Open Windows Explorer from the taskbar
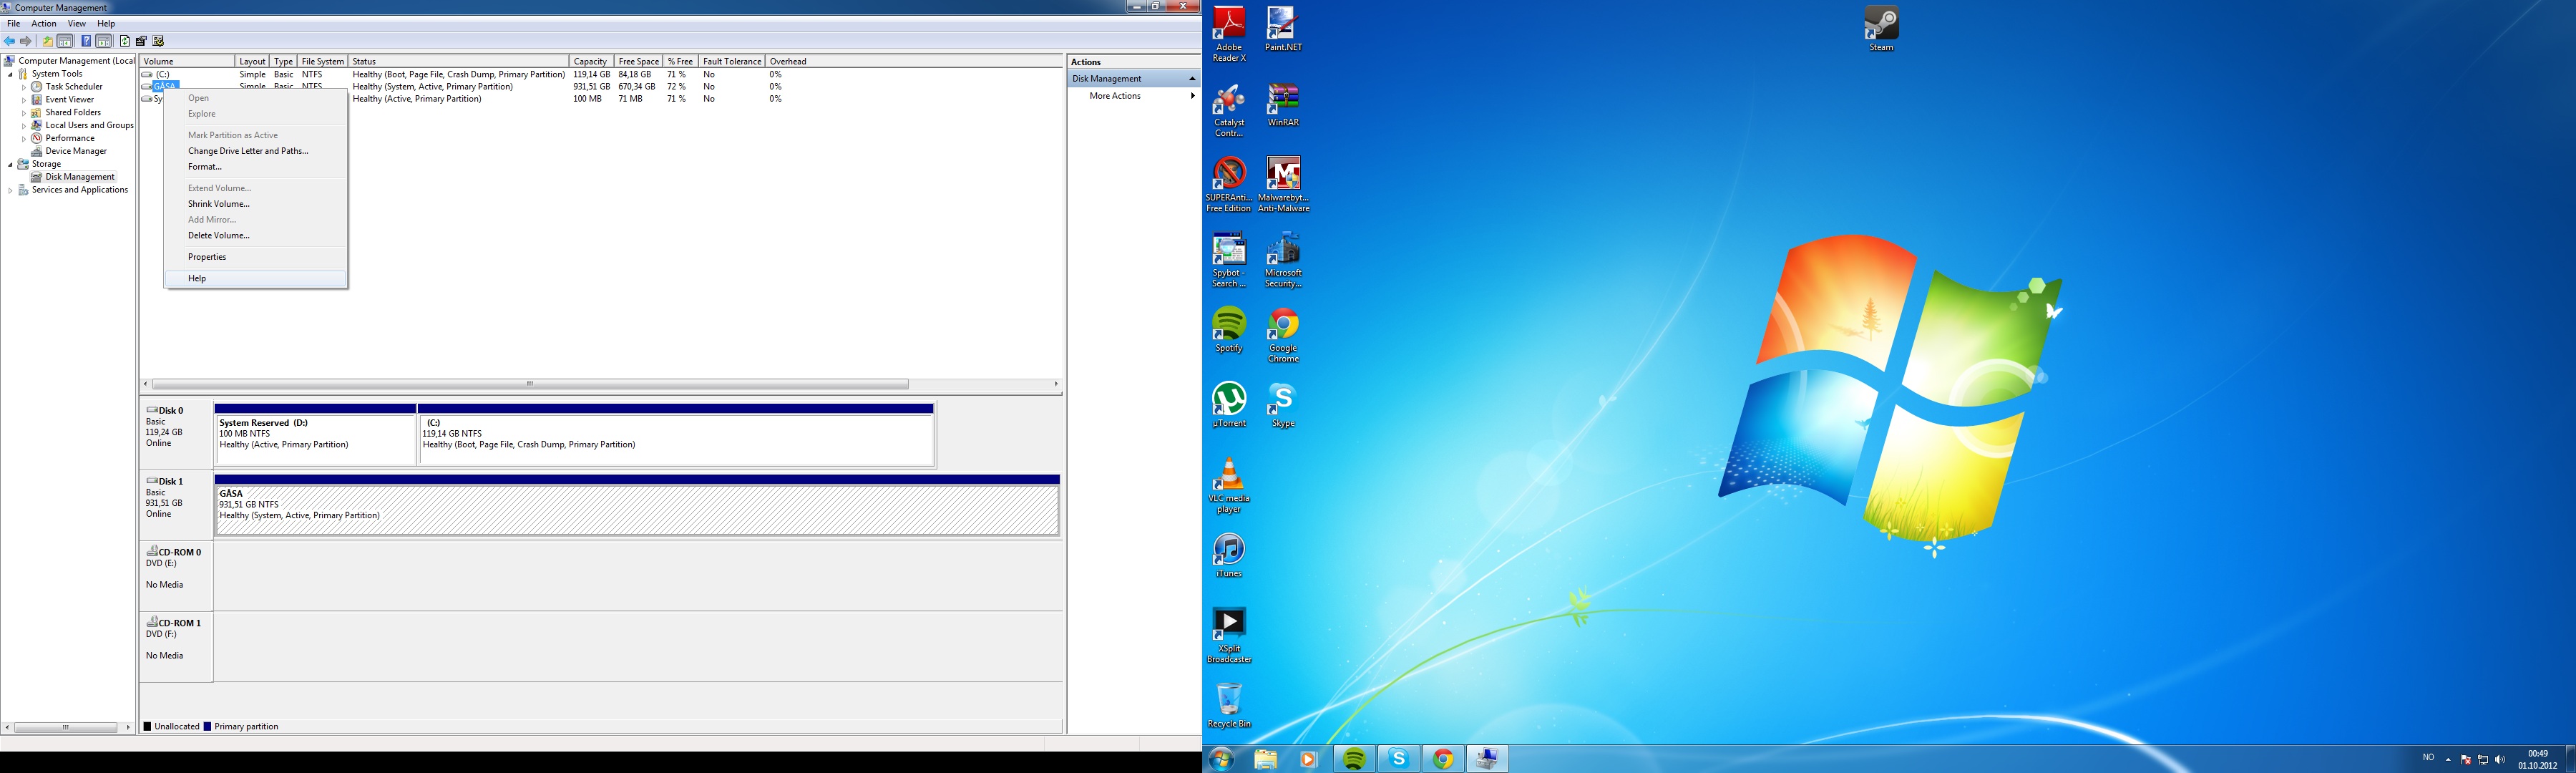Screen dimensions: 2576x773 click(1265, 760)
